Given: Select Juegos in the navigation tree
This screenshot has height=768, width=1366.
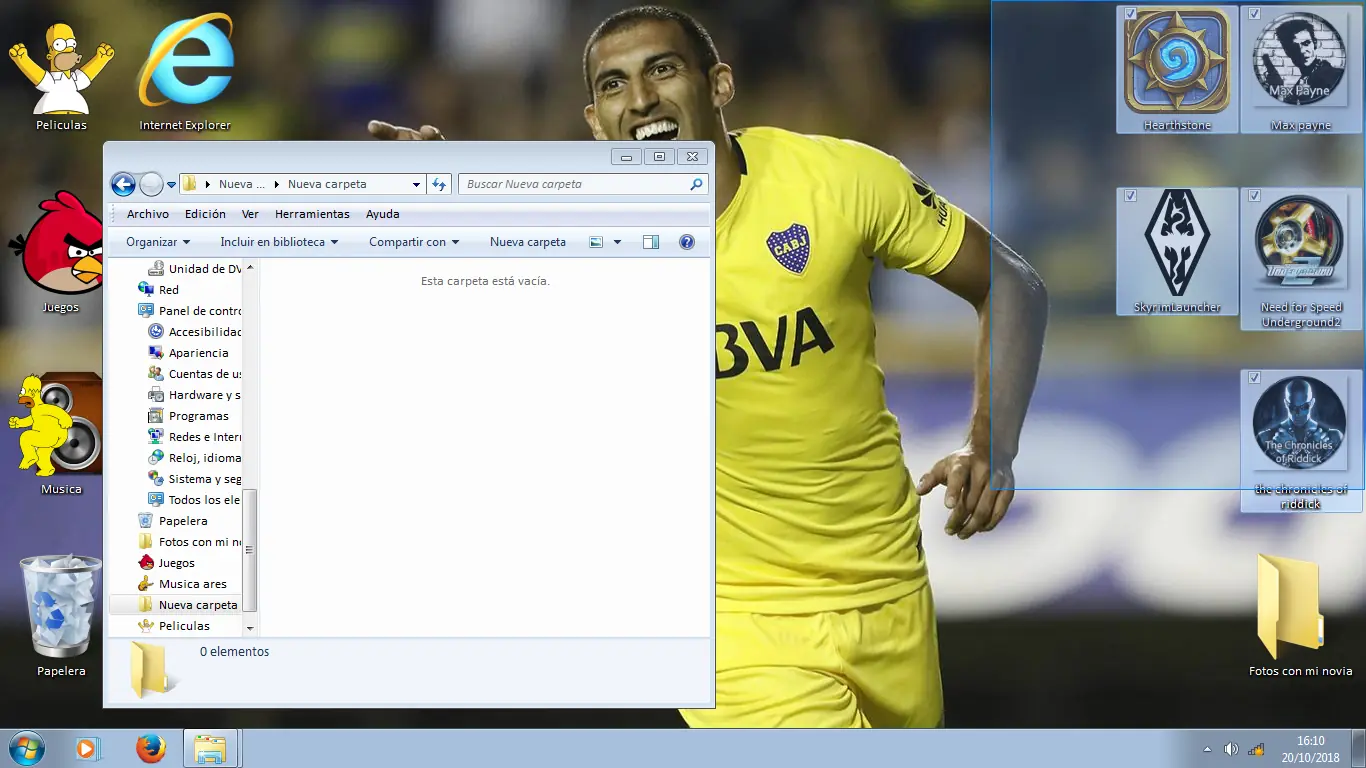Looking at the screenshot, I should (x=176, y=563).
